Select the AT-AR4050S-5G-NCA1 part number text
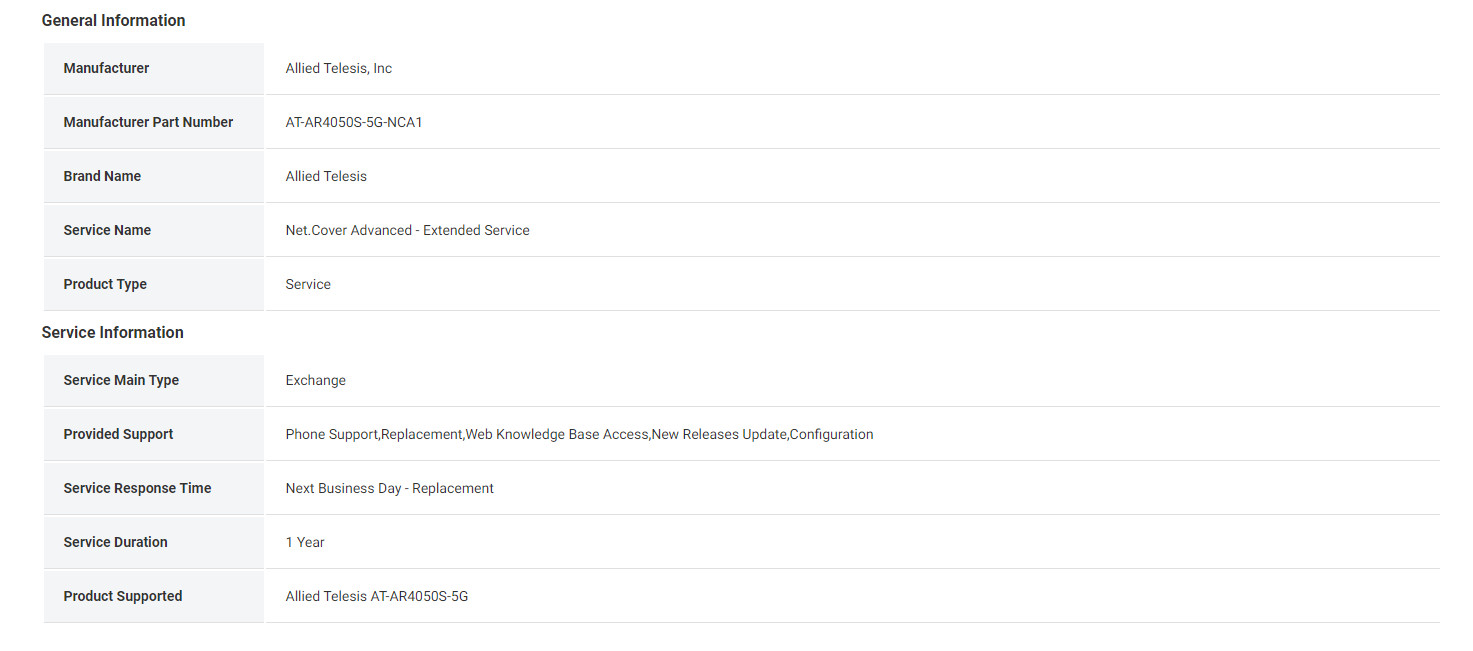Image resolution: width=1473 pixels, height=651 pixels. coord(354,122)
